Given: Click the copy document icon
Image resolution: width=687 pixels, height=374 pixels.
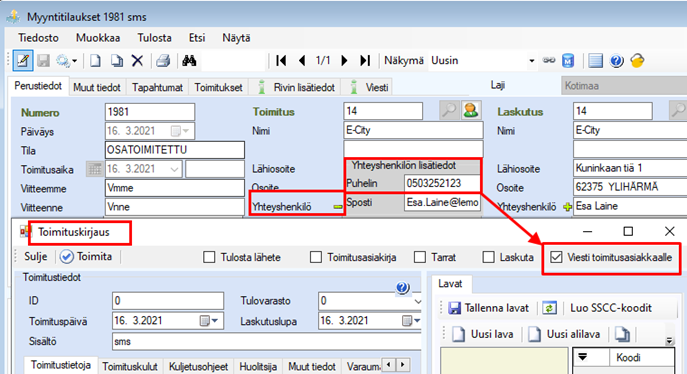Looking at the screenshot, I should [117, 60].
